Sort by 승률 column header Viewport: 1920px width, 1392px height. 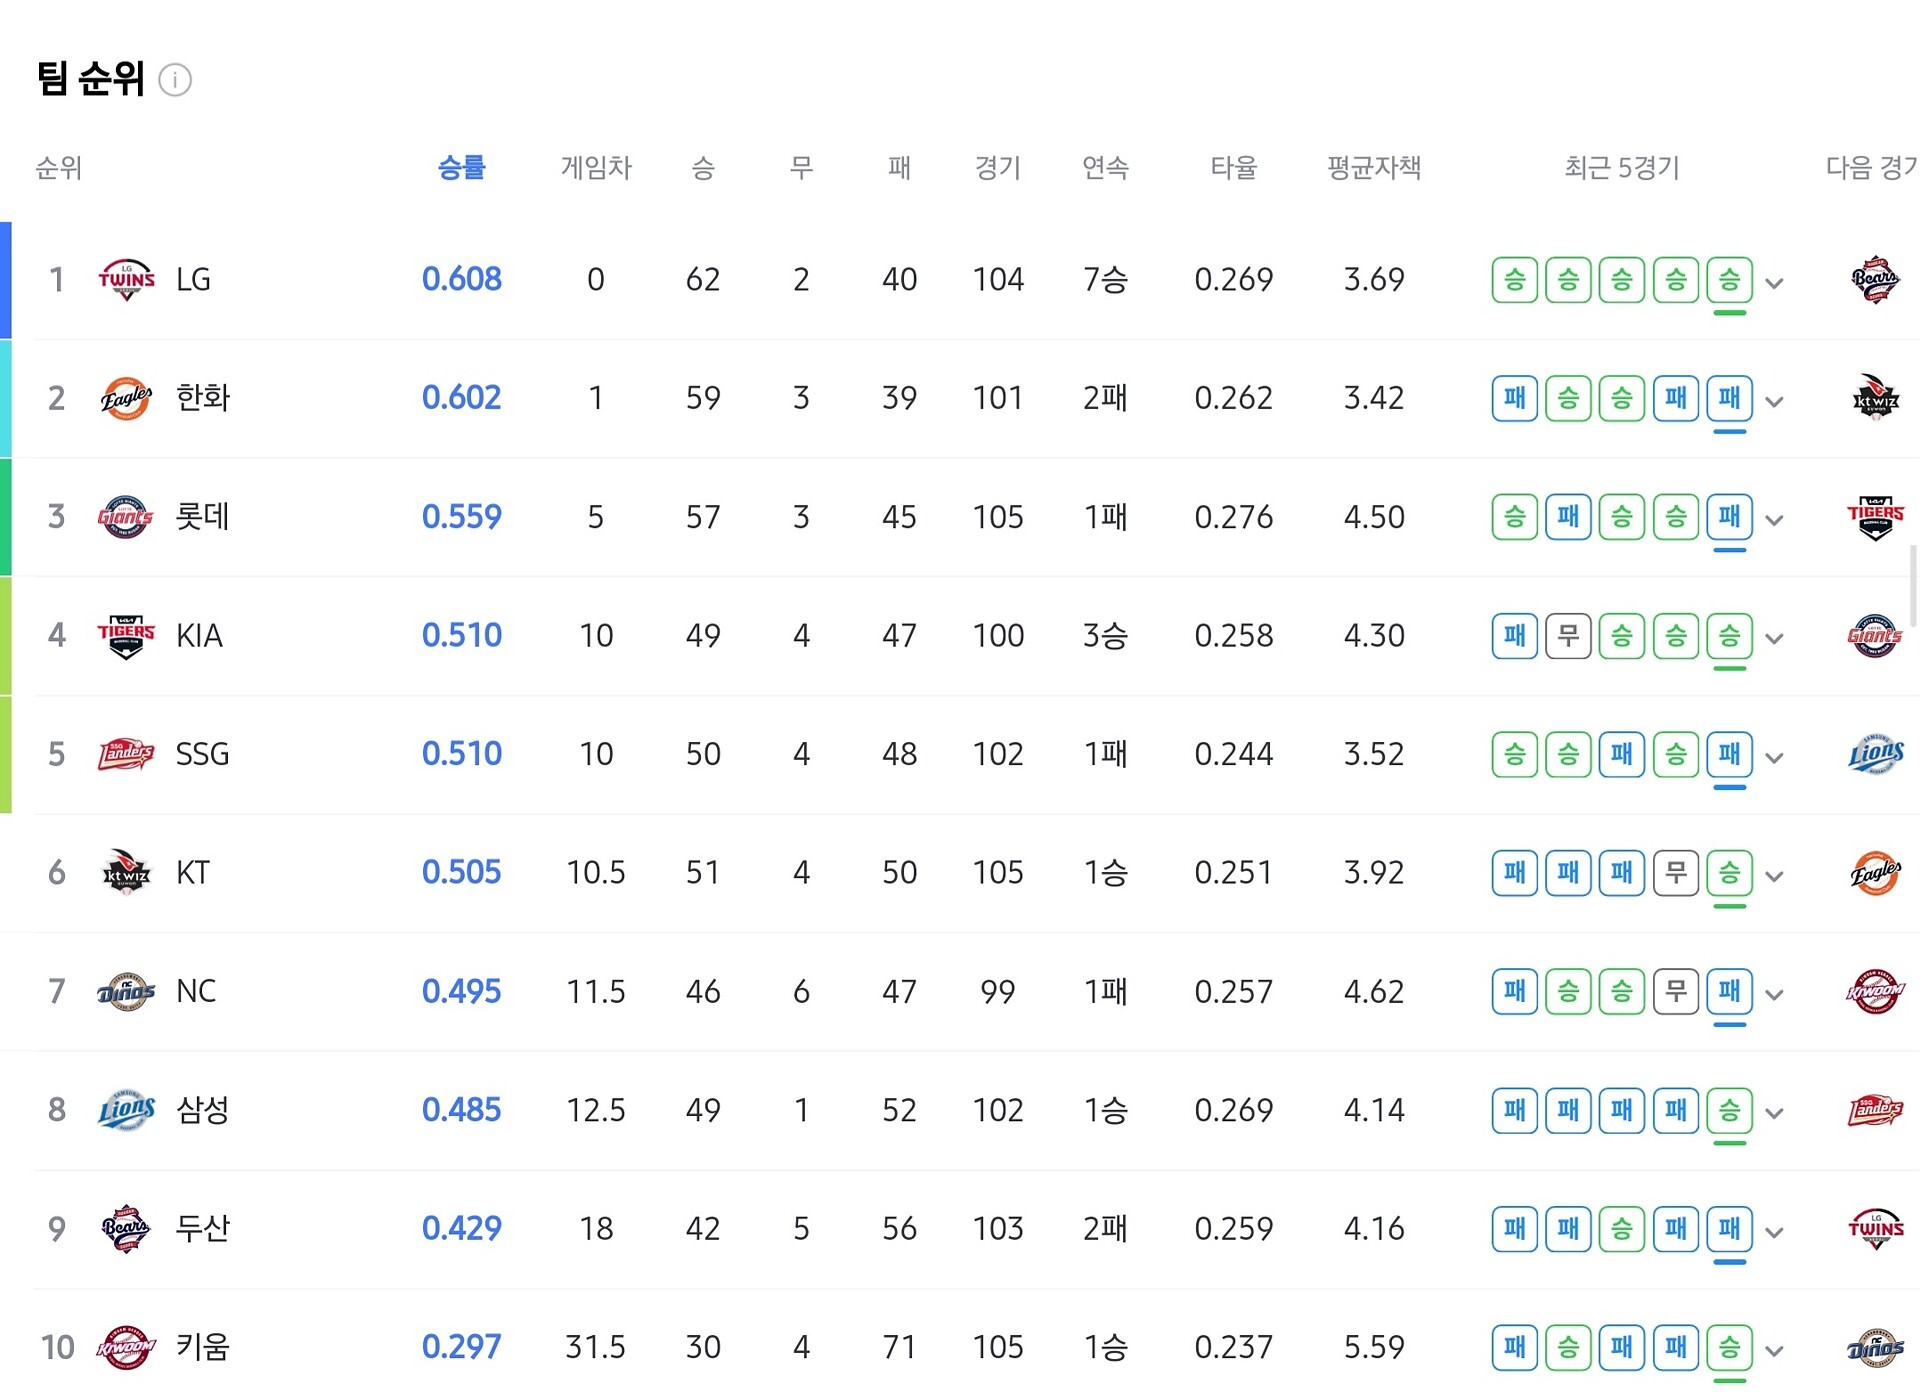pyautogui.click(x=461, y=167)
